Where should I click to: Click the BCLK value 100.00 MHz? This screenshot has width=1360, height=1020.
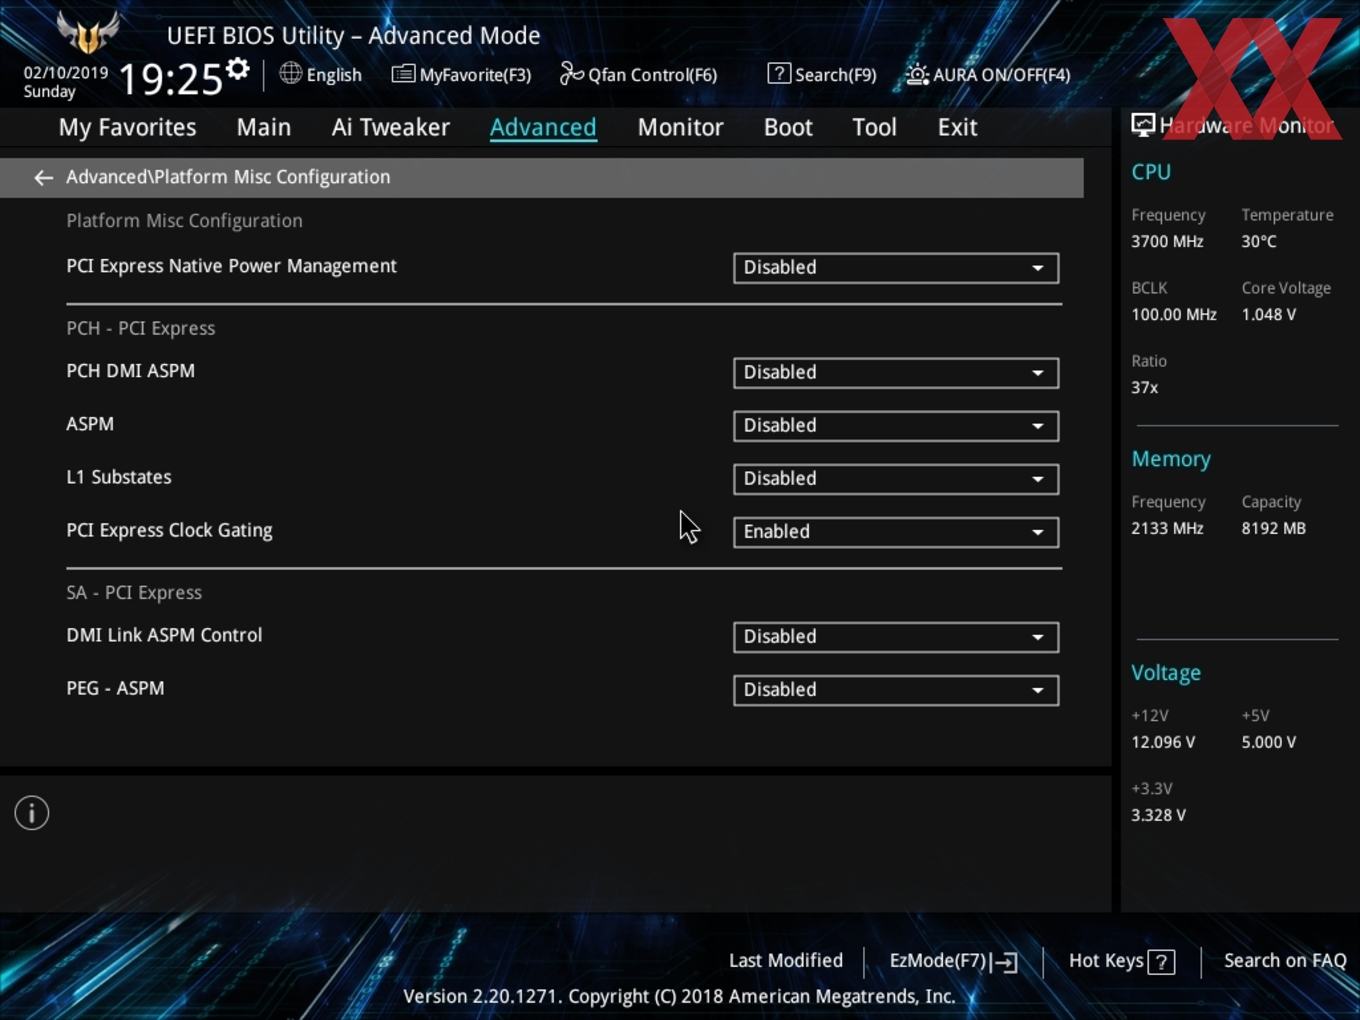(1174, 314)
